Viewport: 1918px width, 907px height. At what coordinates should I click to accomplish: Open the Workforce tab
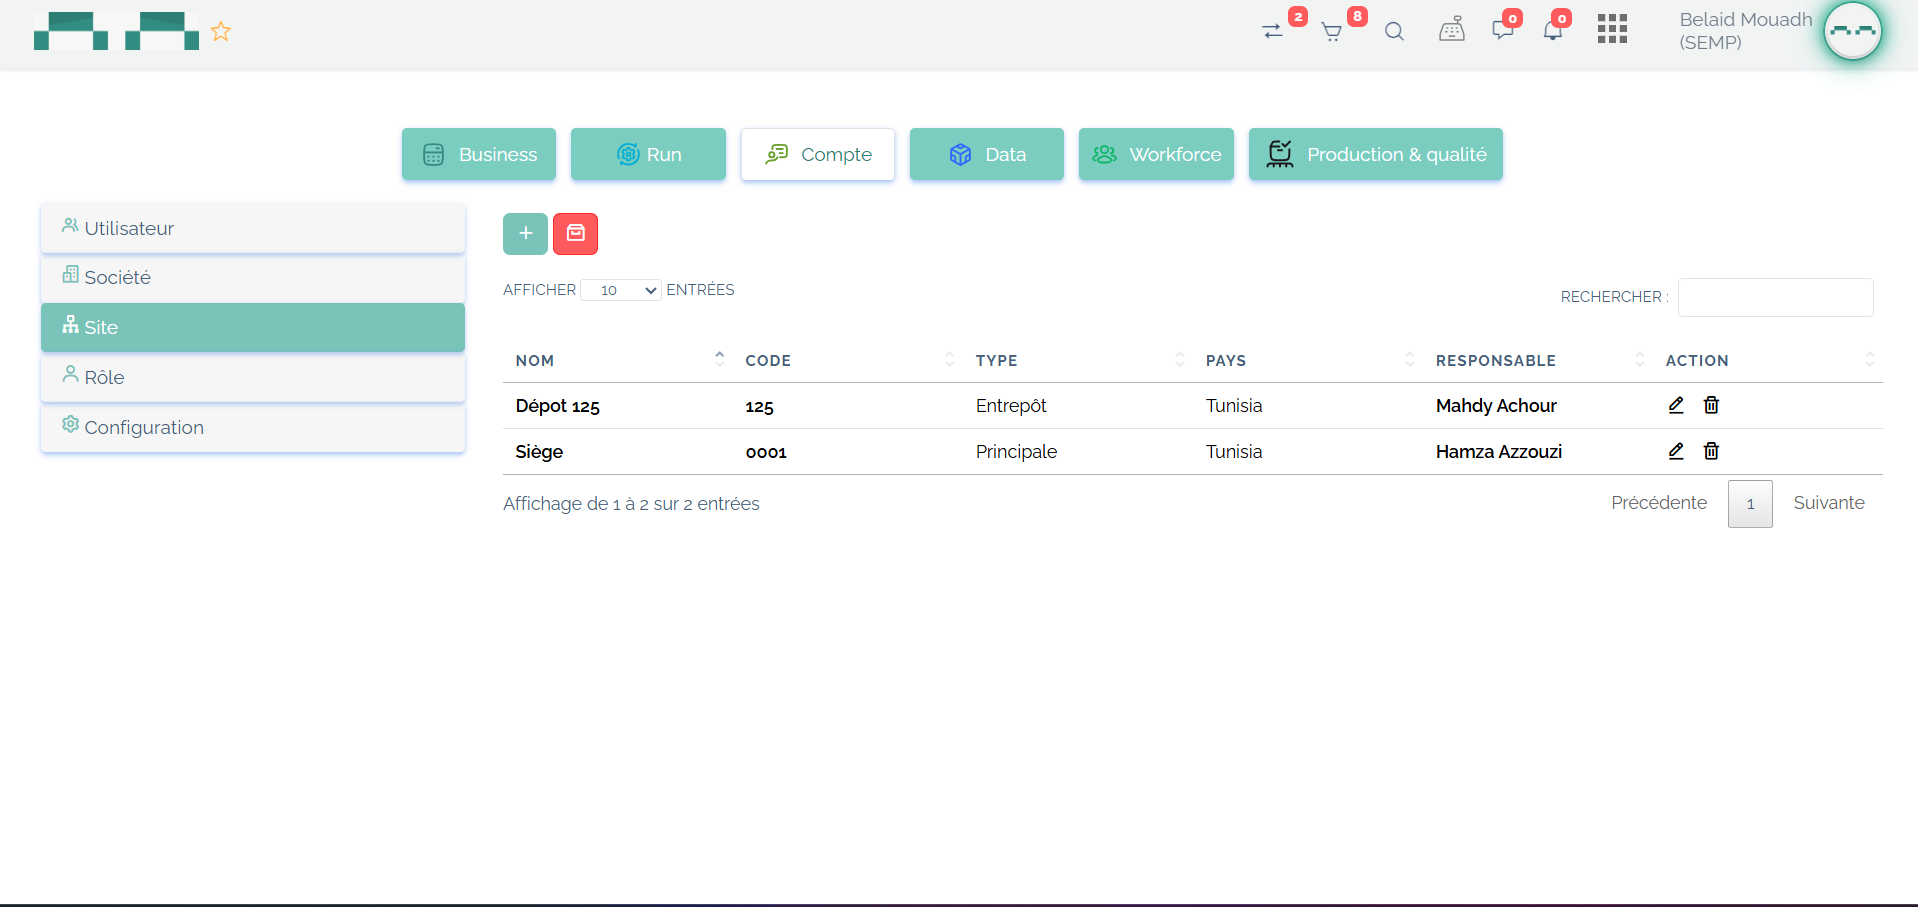click(x=1156, y=154)
